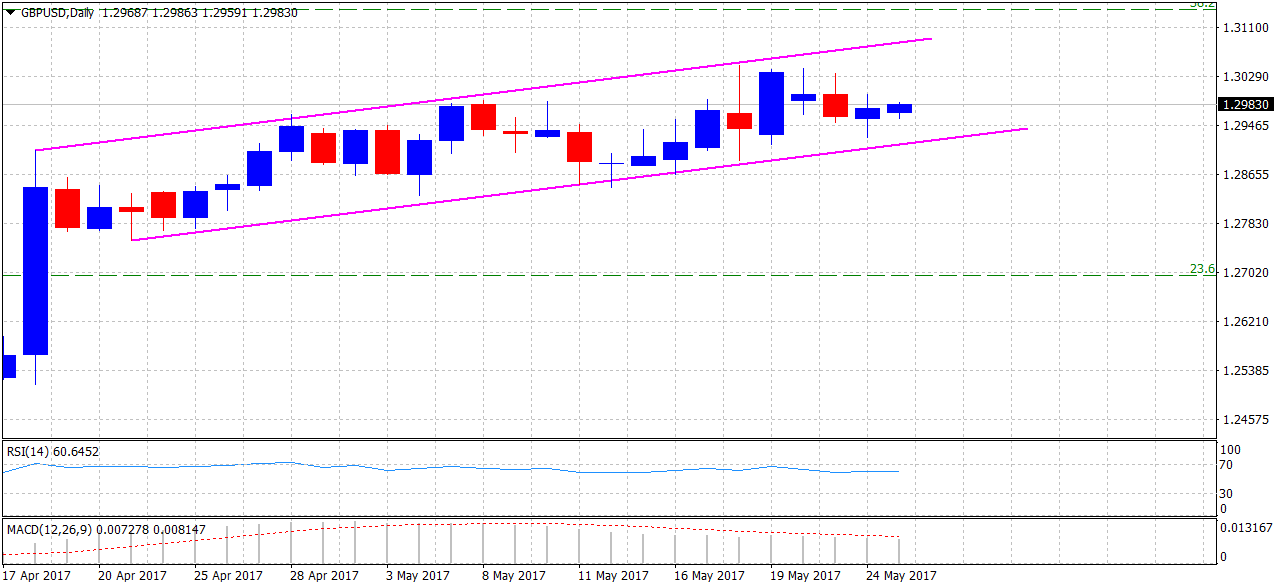Viewport: 1276px width, 588px height.
Task: Click the 20 Apr 2017 date label
Action: pyautogui.click(x=131, y=576)
